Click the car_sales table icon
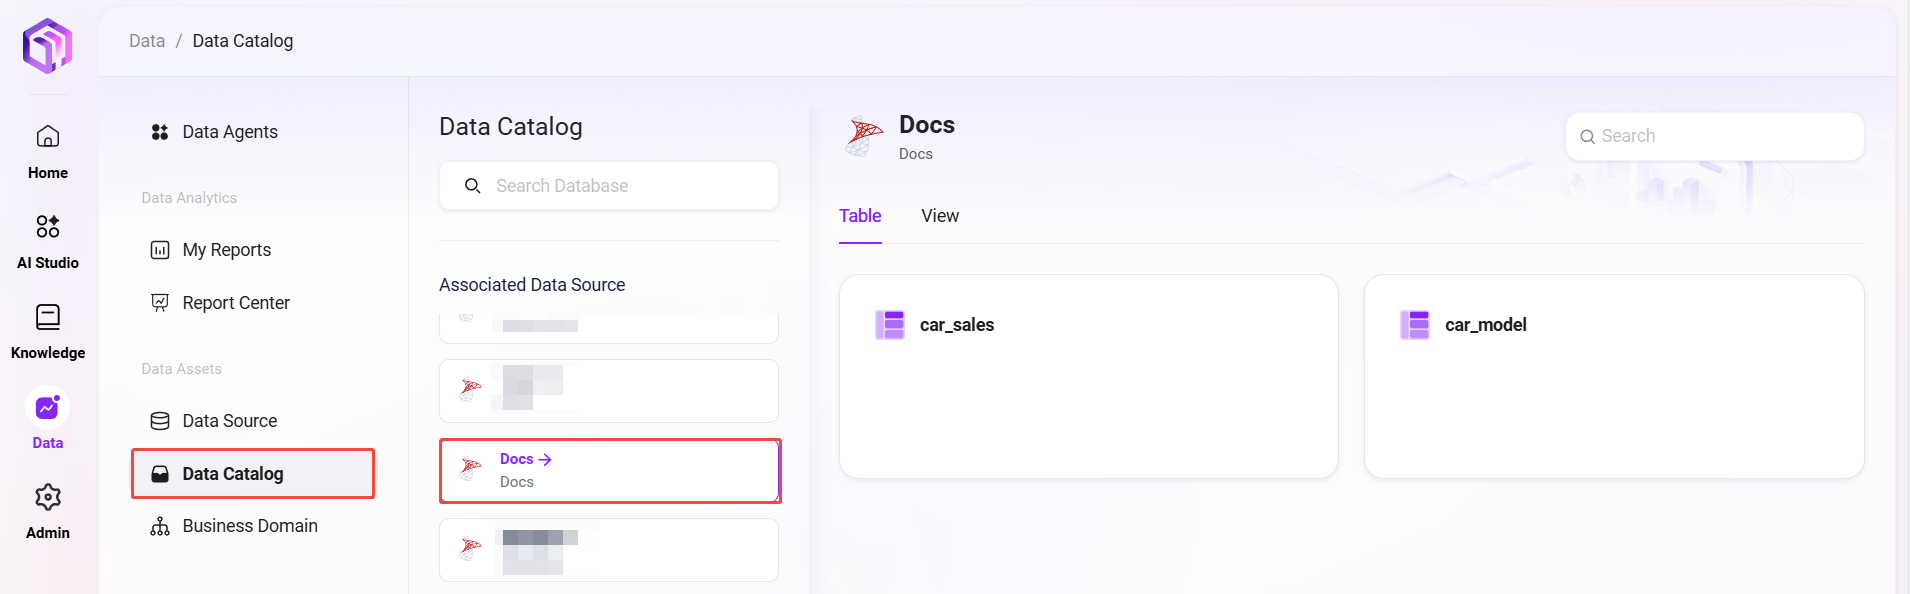 [889, 325]
